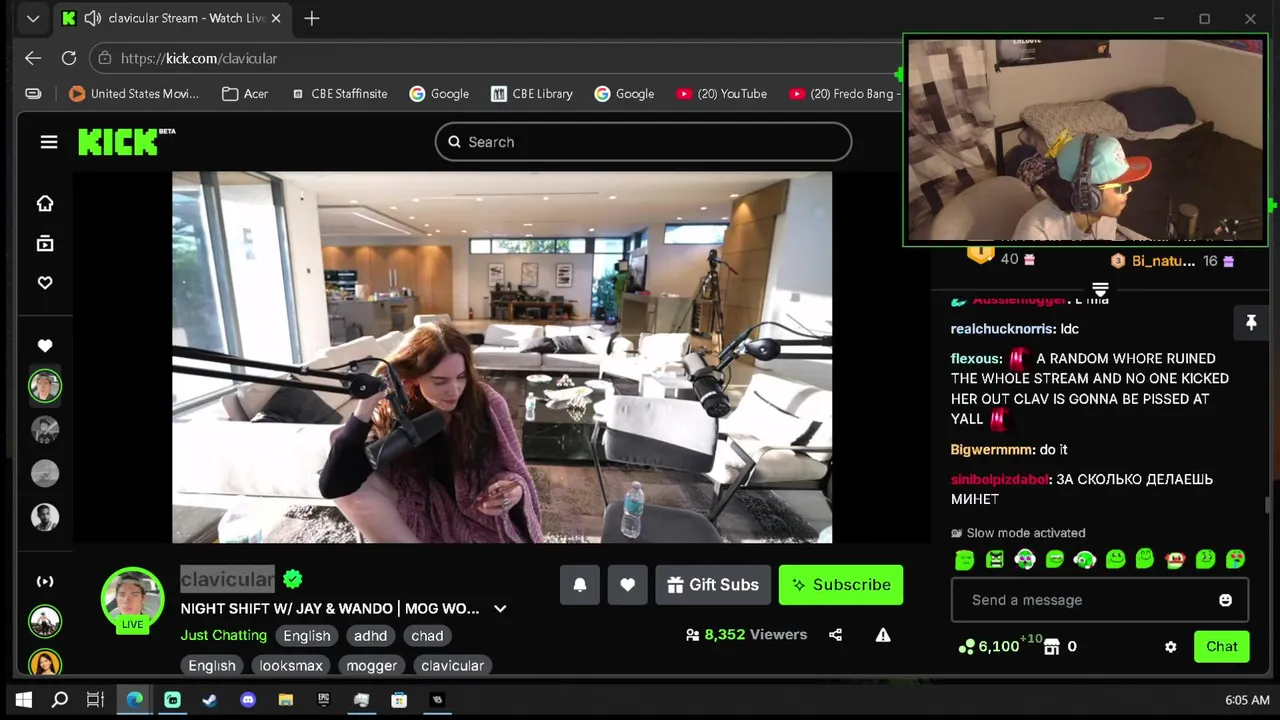Screen dimensions: 1280x720
Task: Open flexous's profile from chat
Action: pyautogui.click(x=976, y=358)
